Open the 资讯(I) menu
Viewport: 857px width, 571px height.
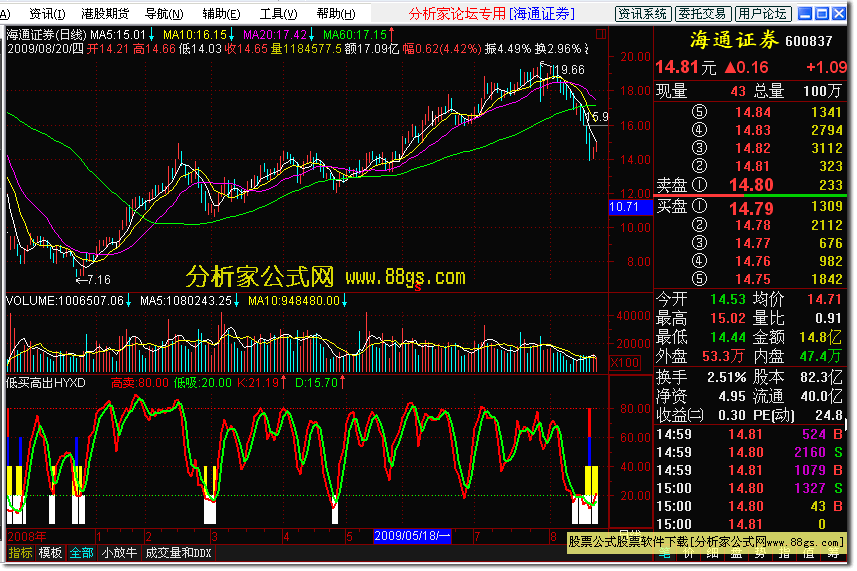(47, 14)
